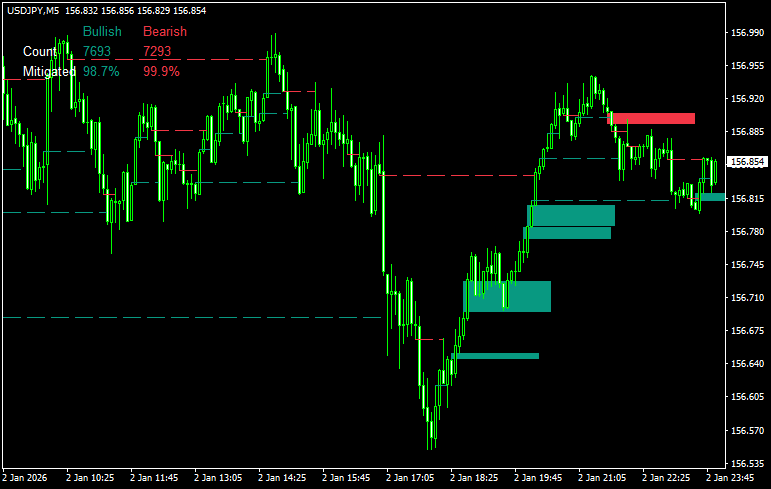The image size is (771, 489).
Task: Click the Mitigated row label
Action: point(49,72)
